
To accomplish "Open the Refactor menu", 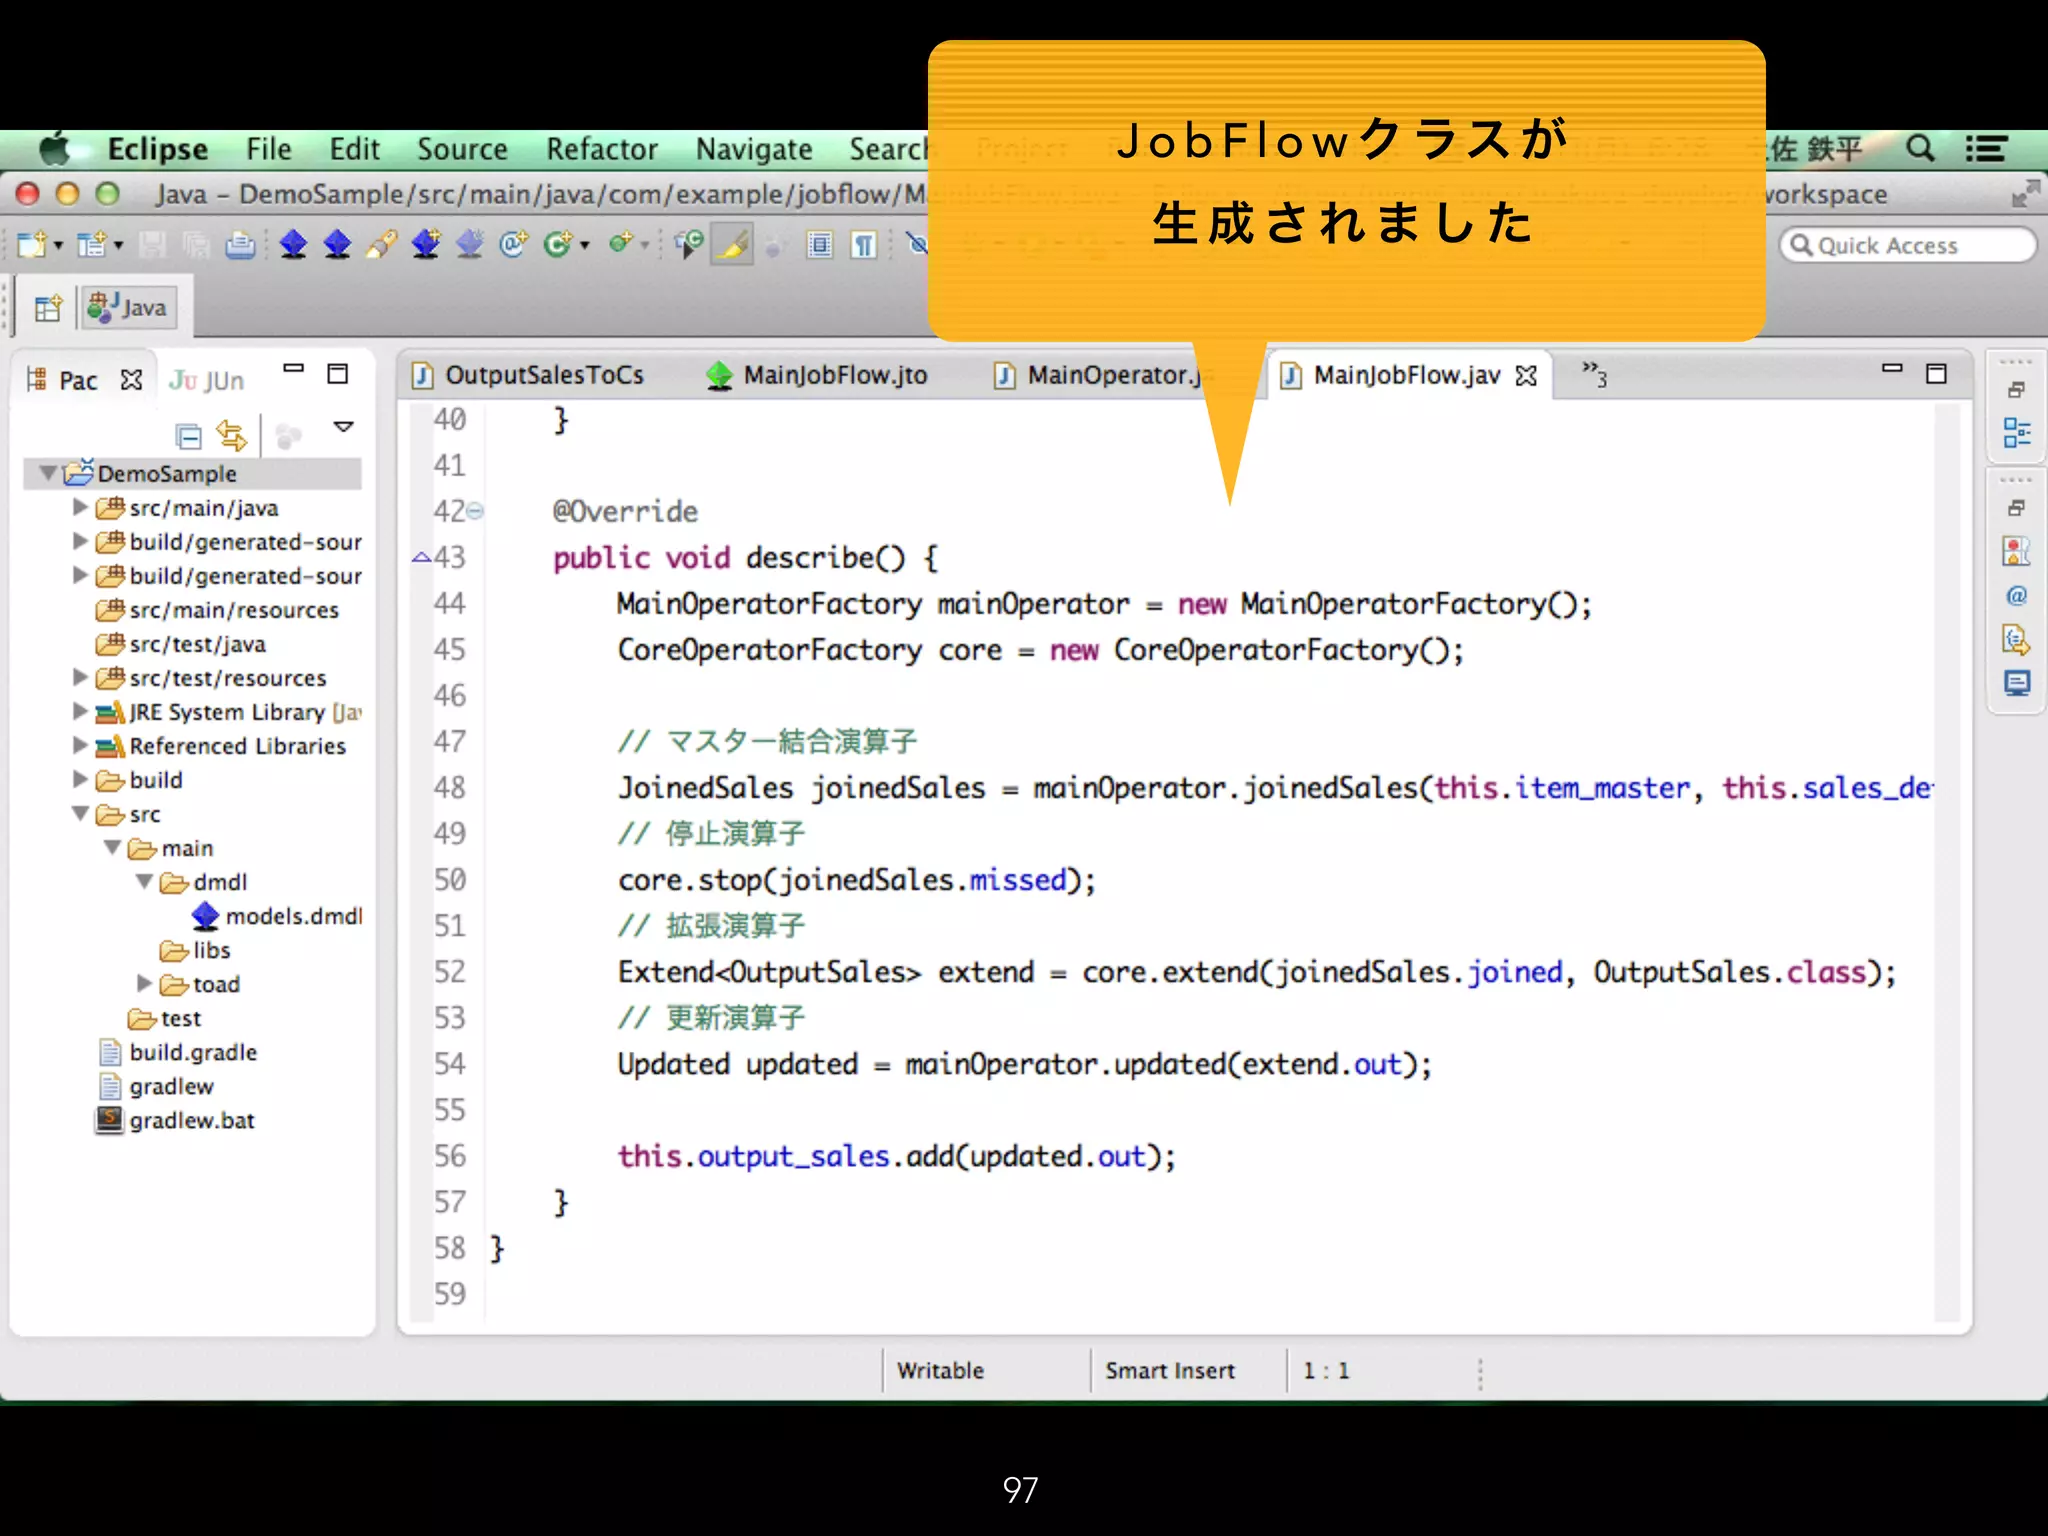I will [x=601, y=149].
